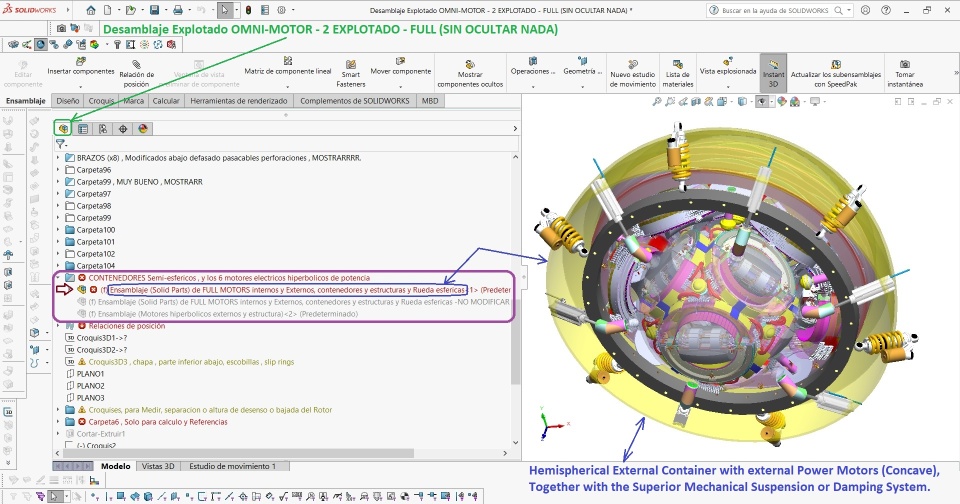Select PLANO2 in the feature tree
Image resolution: width=960 pixels, height=504 pixels.
91,386
